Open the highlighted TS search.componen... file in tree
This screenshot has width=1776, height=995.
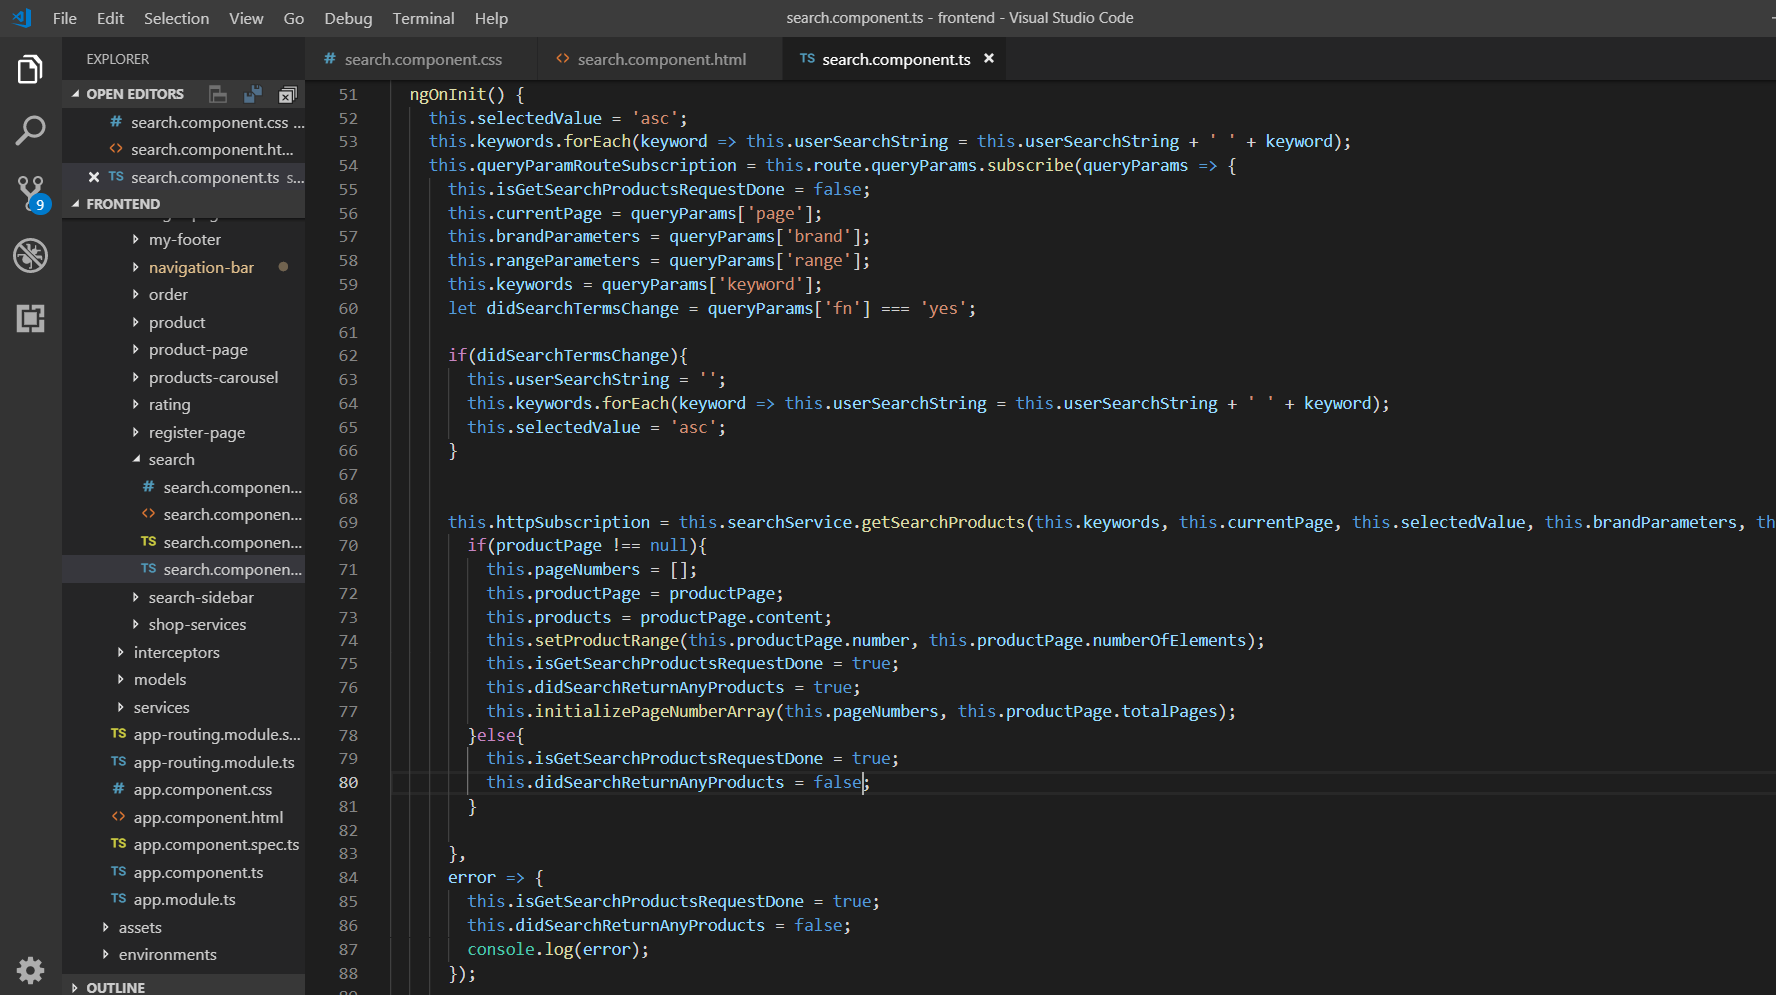184,569
